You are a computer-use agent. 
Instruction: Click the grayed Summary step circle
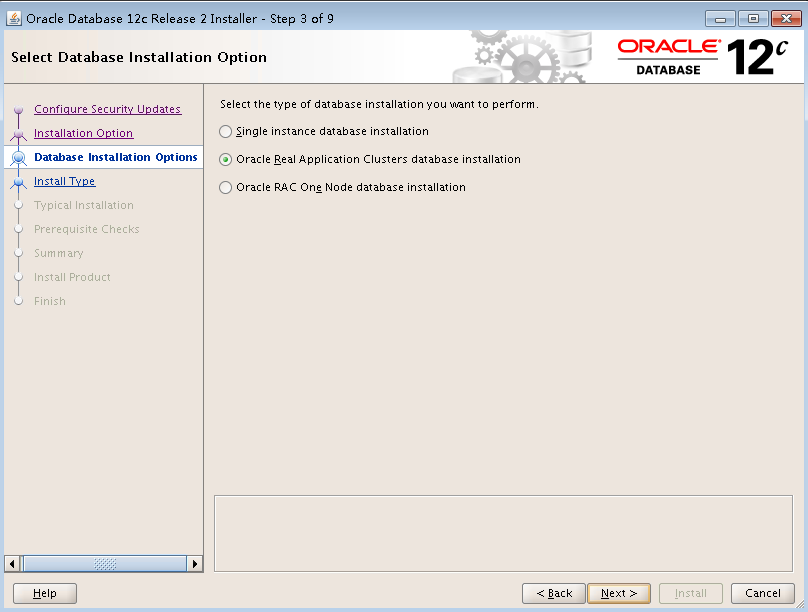[x=18, y=253]
